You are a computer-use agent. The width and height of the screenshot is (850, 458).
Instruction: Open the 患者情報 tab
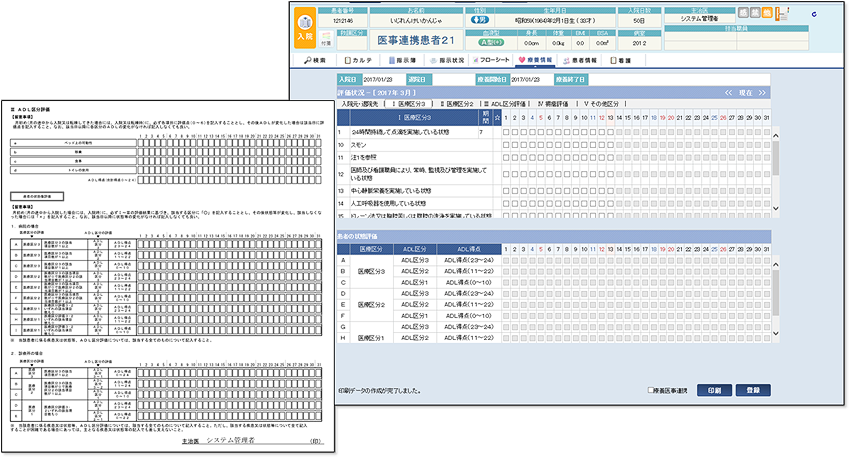(580, 60)
